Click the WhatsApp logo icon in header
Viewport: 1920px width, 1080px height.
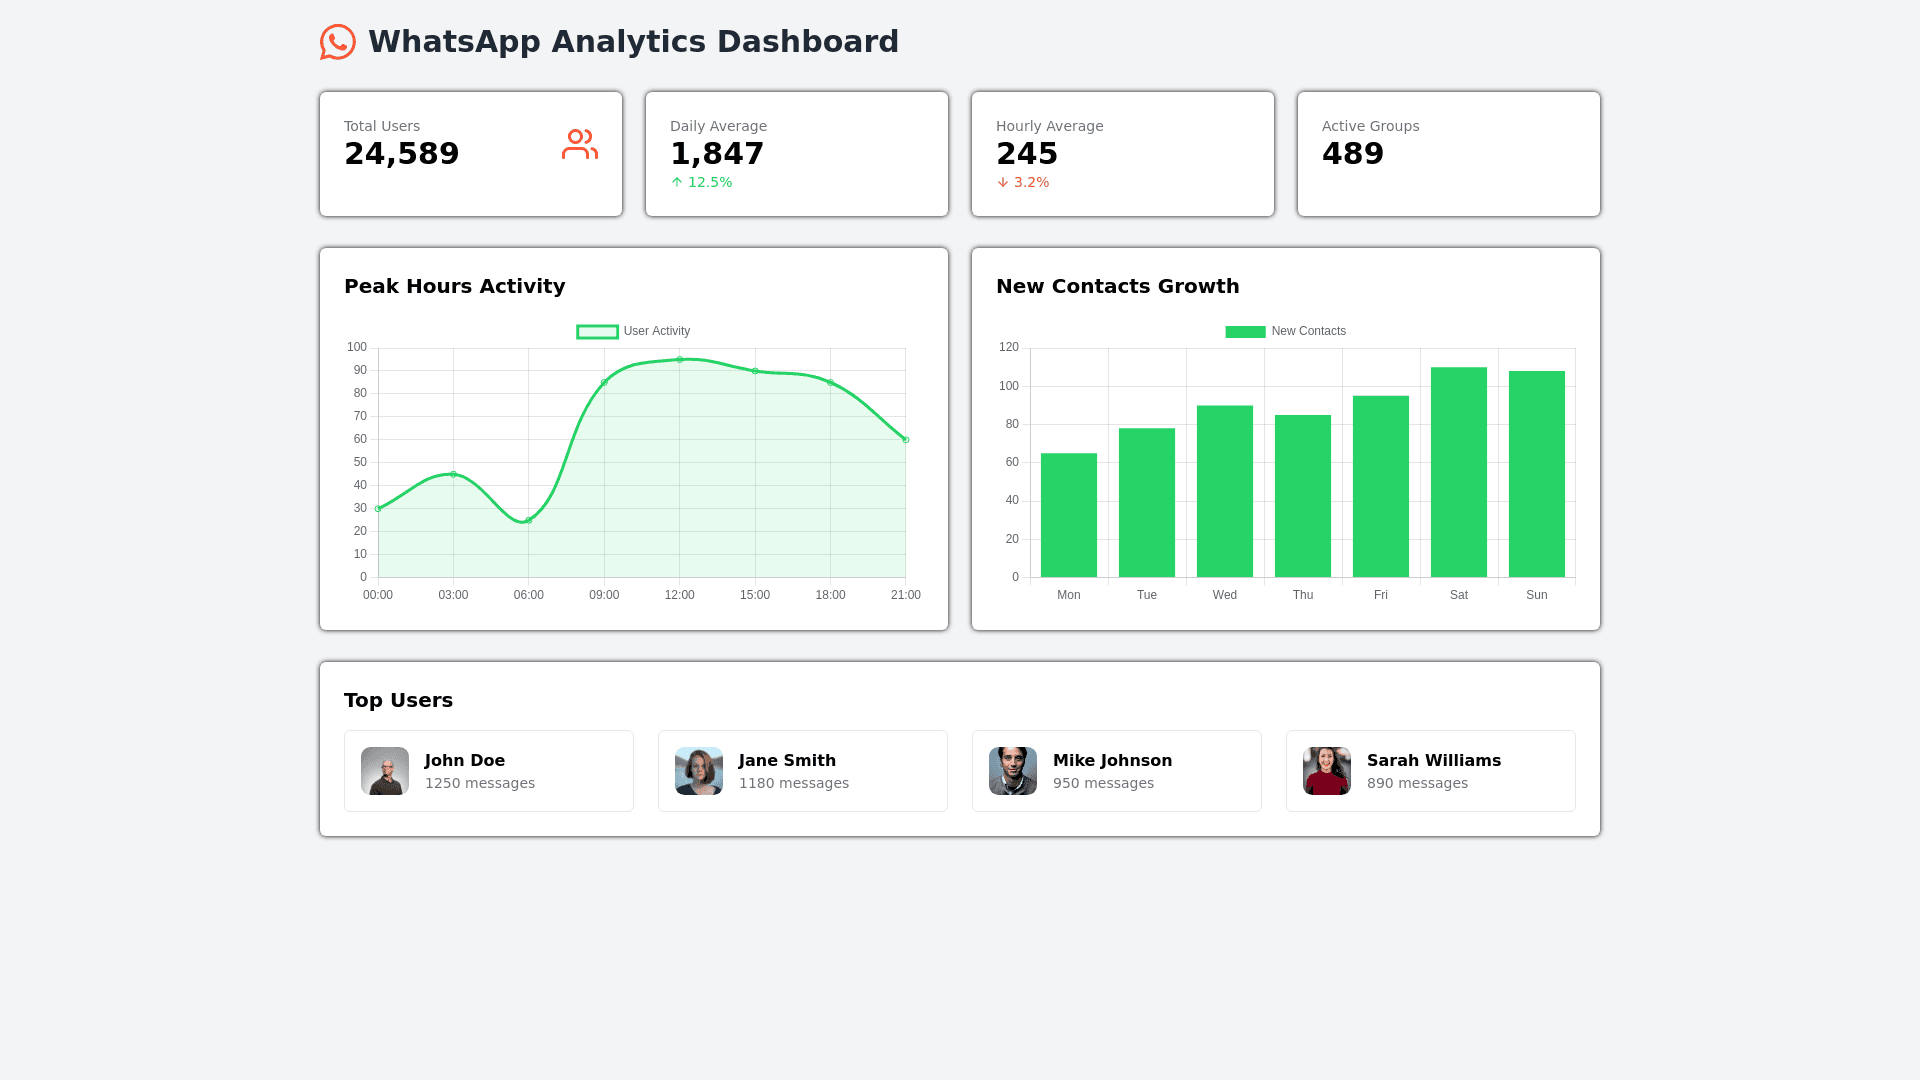pyautogui.click(x=337, y=42)
